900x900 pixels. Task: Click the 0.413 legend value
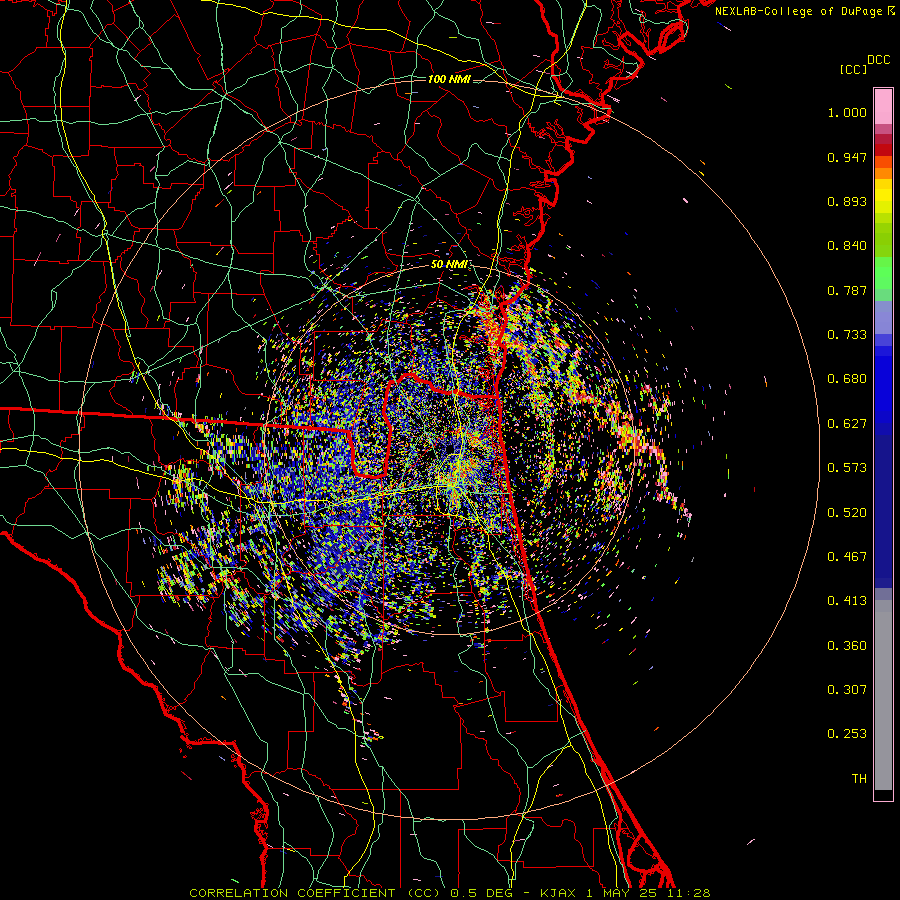click(847, 601)
